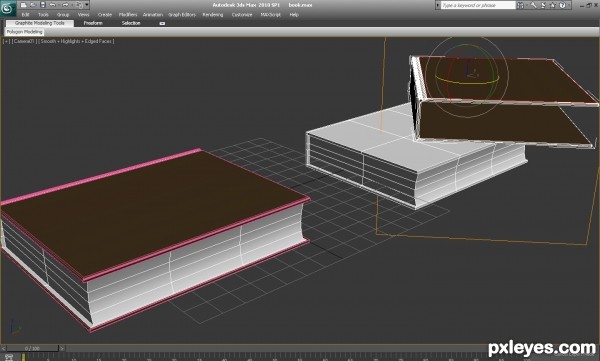600x361 pixels.
Task: Click the New Scene icon in quick access toolbar
Action: pyautogui.click(x=24, y=5)
